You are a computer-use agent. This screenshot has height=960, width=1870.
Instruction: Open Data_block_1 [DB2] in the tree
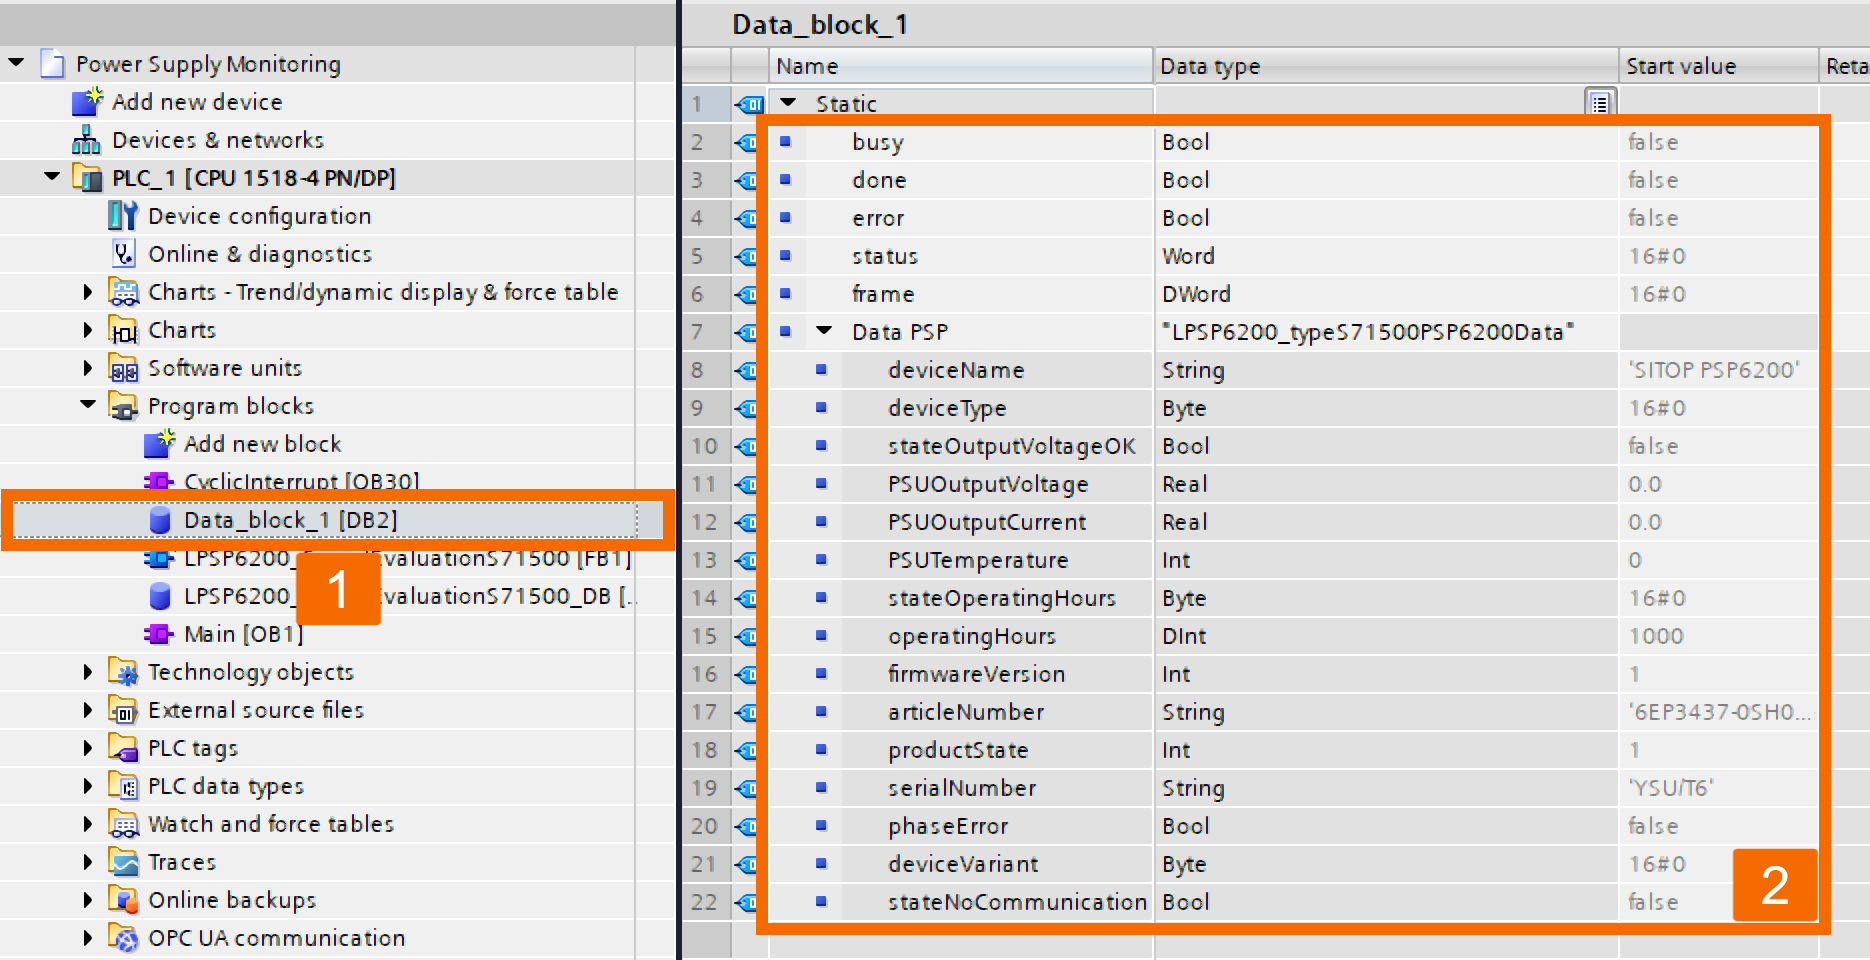coord(290,520)
